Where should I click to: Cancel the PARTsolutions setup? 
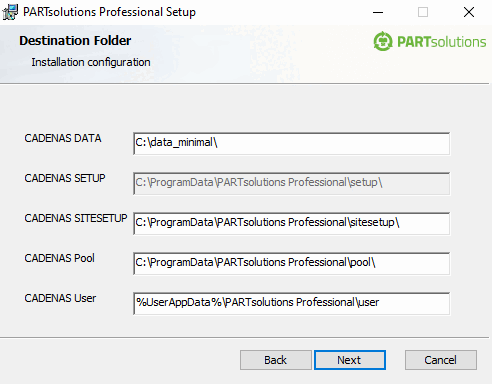tap(441, 360)
